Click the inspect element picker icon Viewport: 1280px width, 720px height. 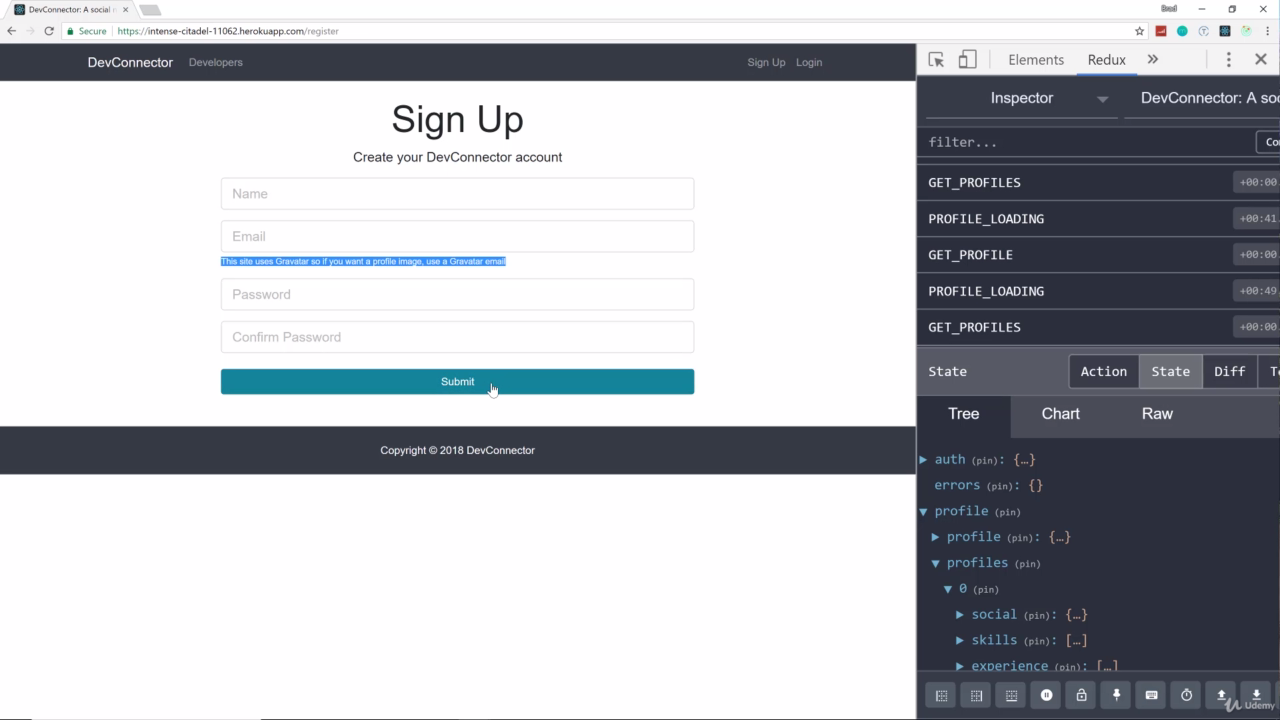[936, 60]
